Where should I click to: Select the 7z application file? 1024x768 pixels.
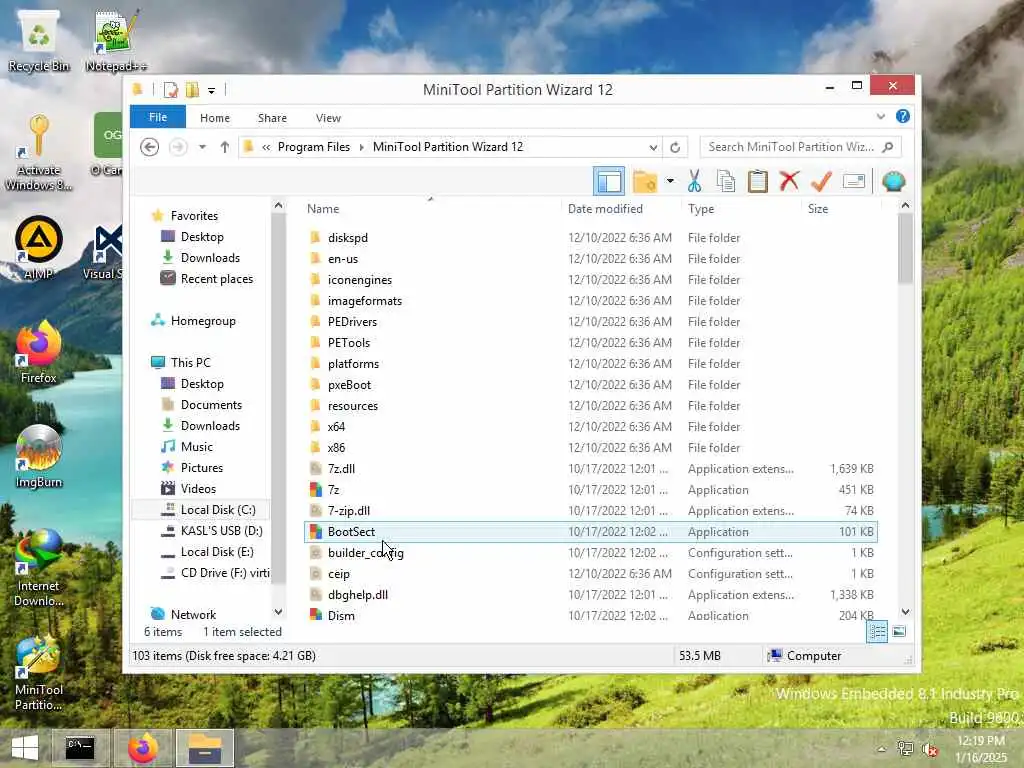(x=333, y=490)
